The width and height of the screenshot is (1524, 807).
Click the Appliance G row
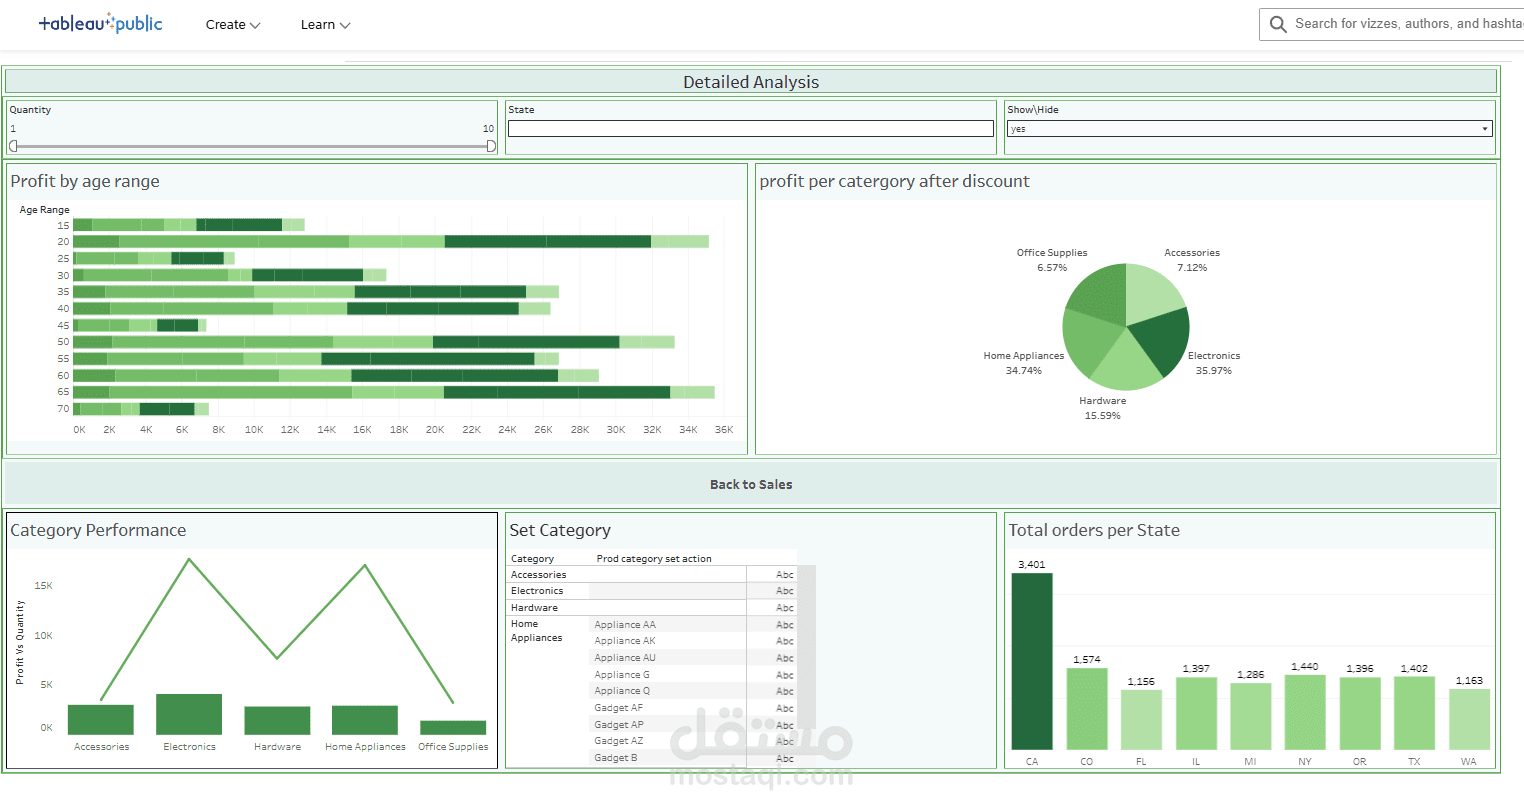click(x=622, y=675)
